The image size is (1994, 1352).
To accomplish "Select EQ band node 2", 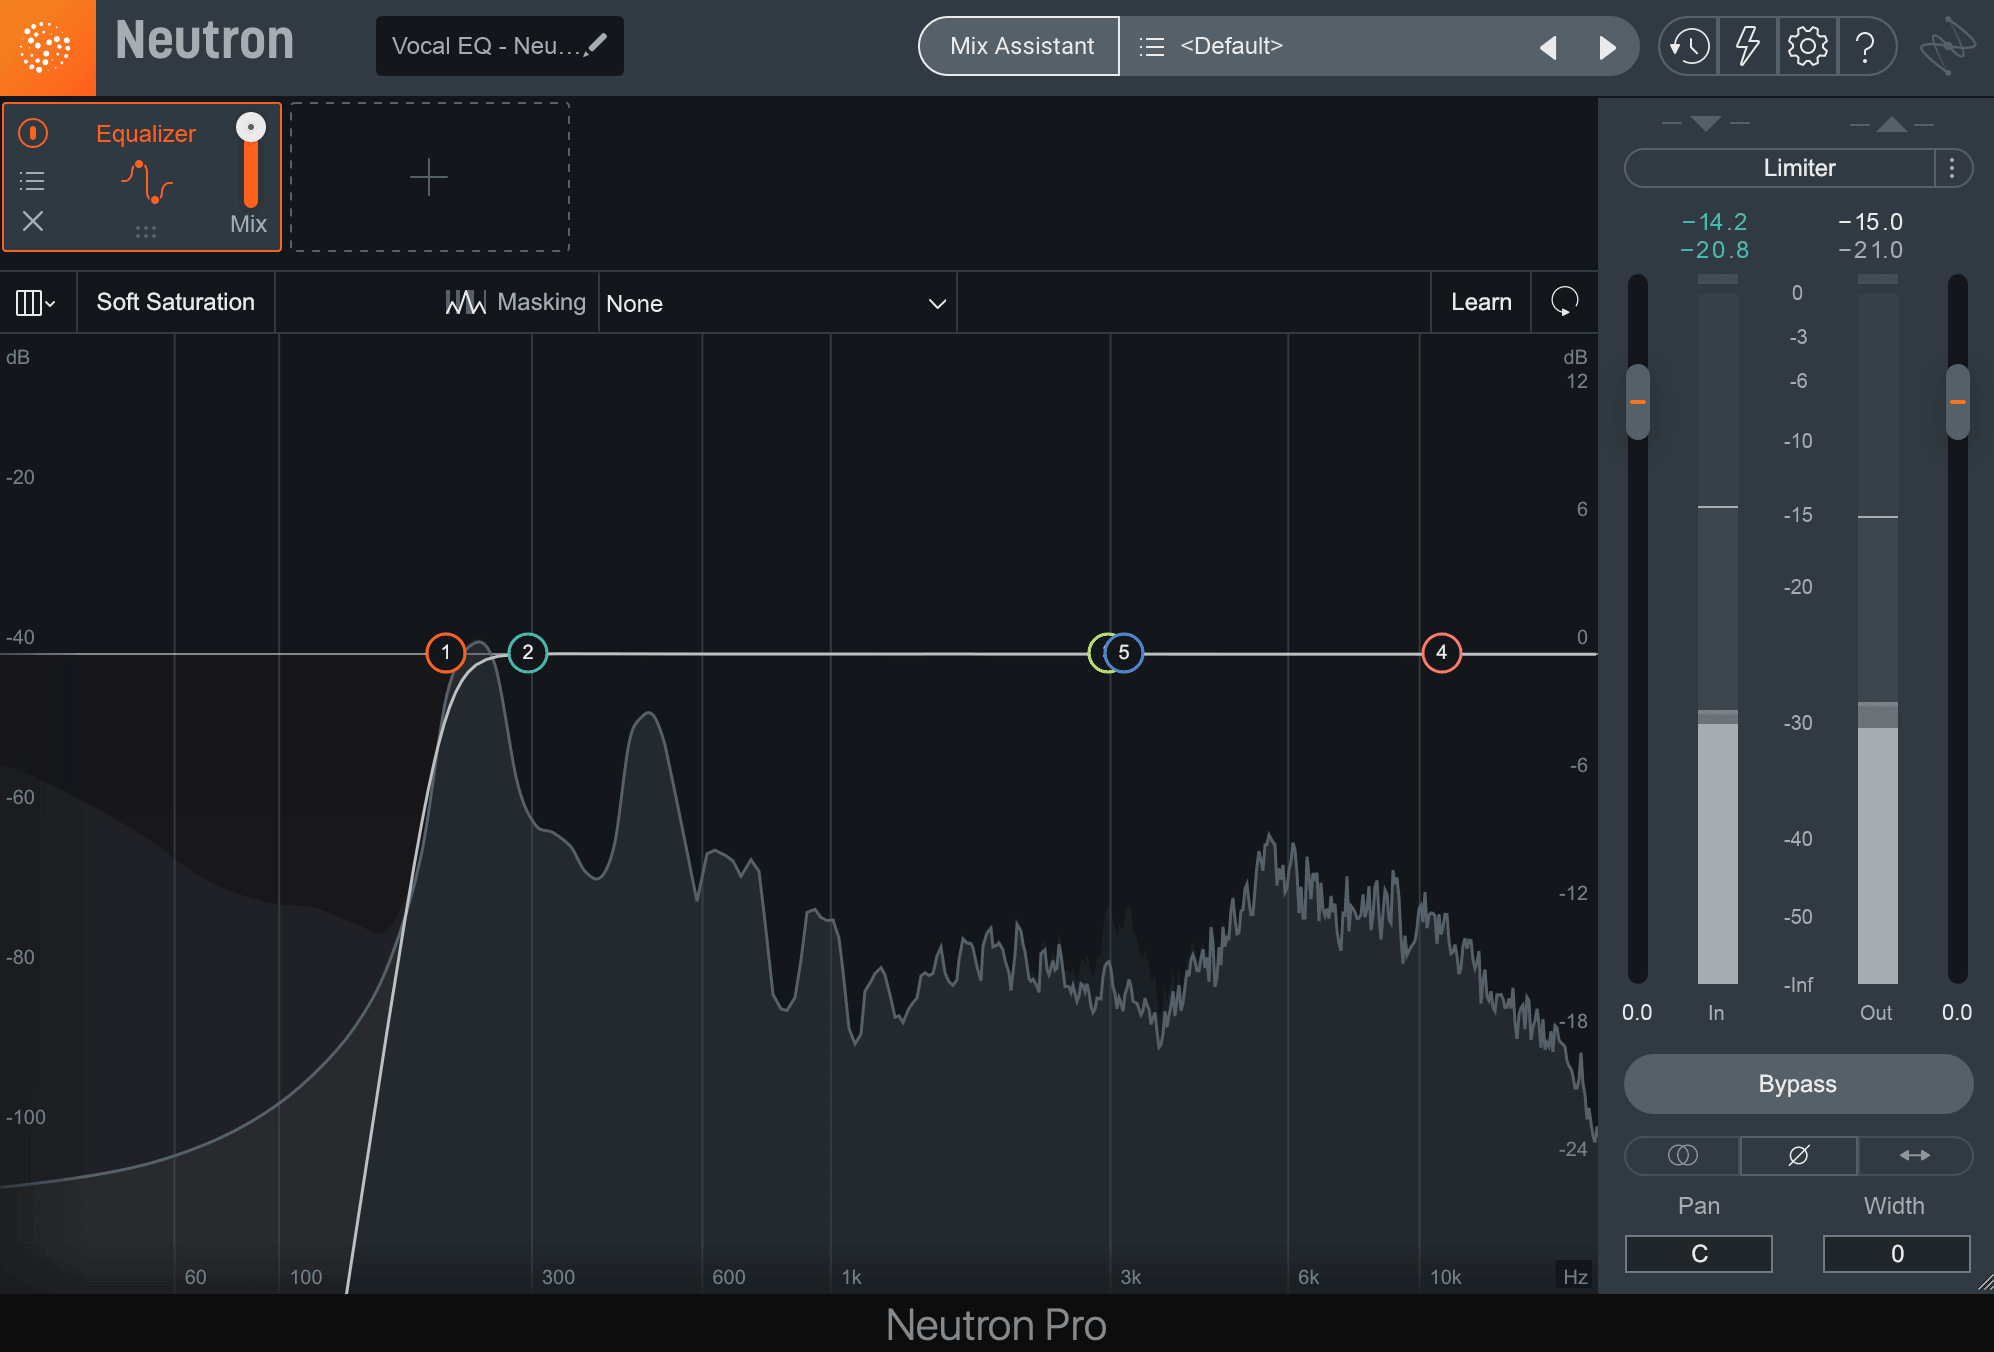I will (528, 653).
